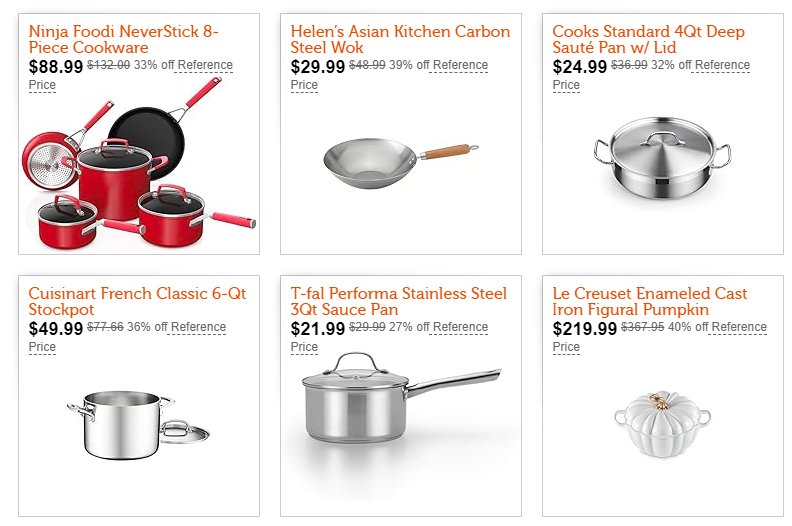Click the red Ninja Foodi cookware set image

(139, 163)
